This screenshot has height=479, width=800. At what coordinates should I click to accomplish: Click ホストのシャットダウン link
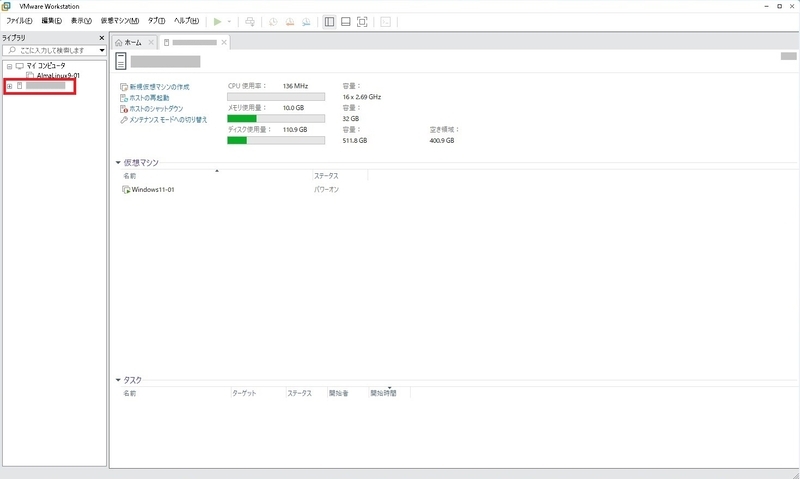(x=156, y=109)
